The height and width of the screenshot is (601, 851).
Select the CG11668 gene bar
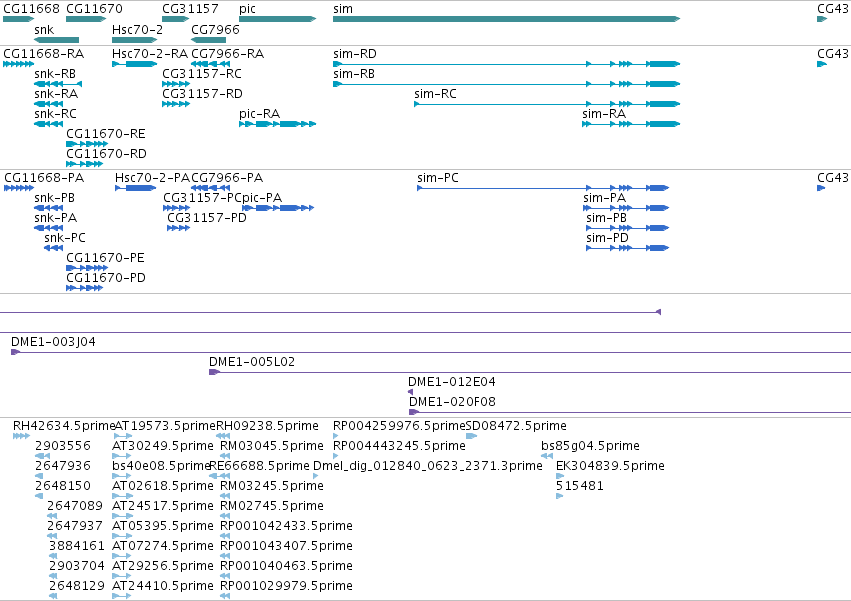coord(18,19)
